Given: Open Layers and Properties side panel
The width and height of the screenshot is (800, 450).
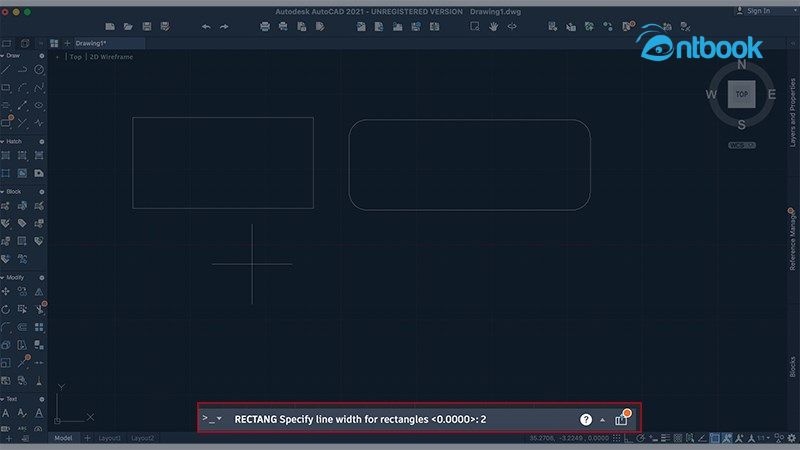Looking at the screenshot, I should [x=792, y=112].
